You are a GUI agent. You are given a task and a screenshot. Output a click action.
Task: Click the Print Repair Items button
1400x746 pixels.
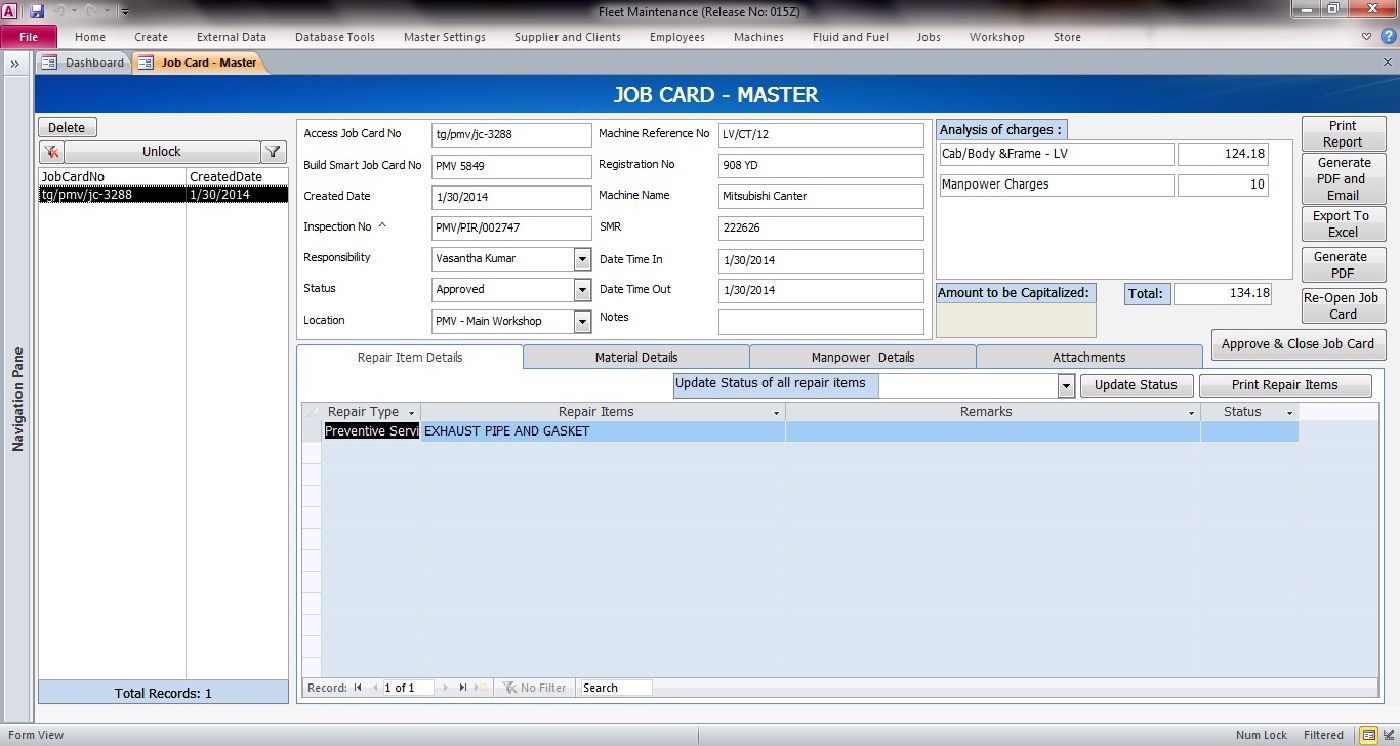1285,385
